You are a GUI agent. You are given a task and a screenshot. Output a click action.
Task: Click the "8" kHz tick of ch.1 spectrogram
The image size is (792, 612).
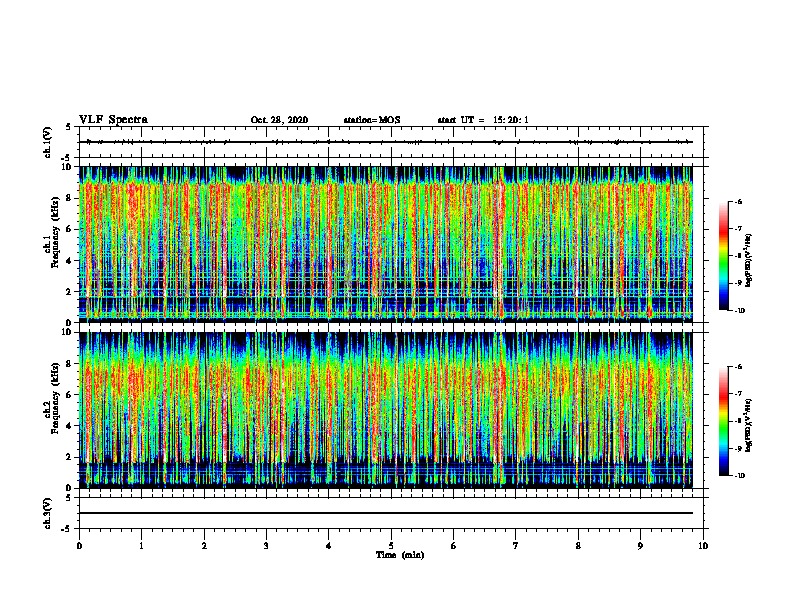pyautogui.click(x=70, y=198)
